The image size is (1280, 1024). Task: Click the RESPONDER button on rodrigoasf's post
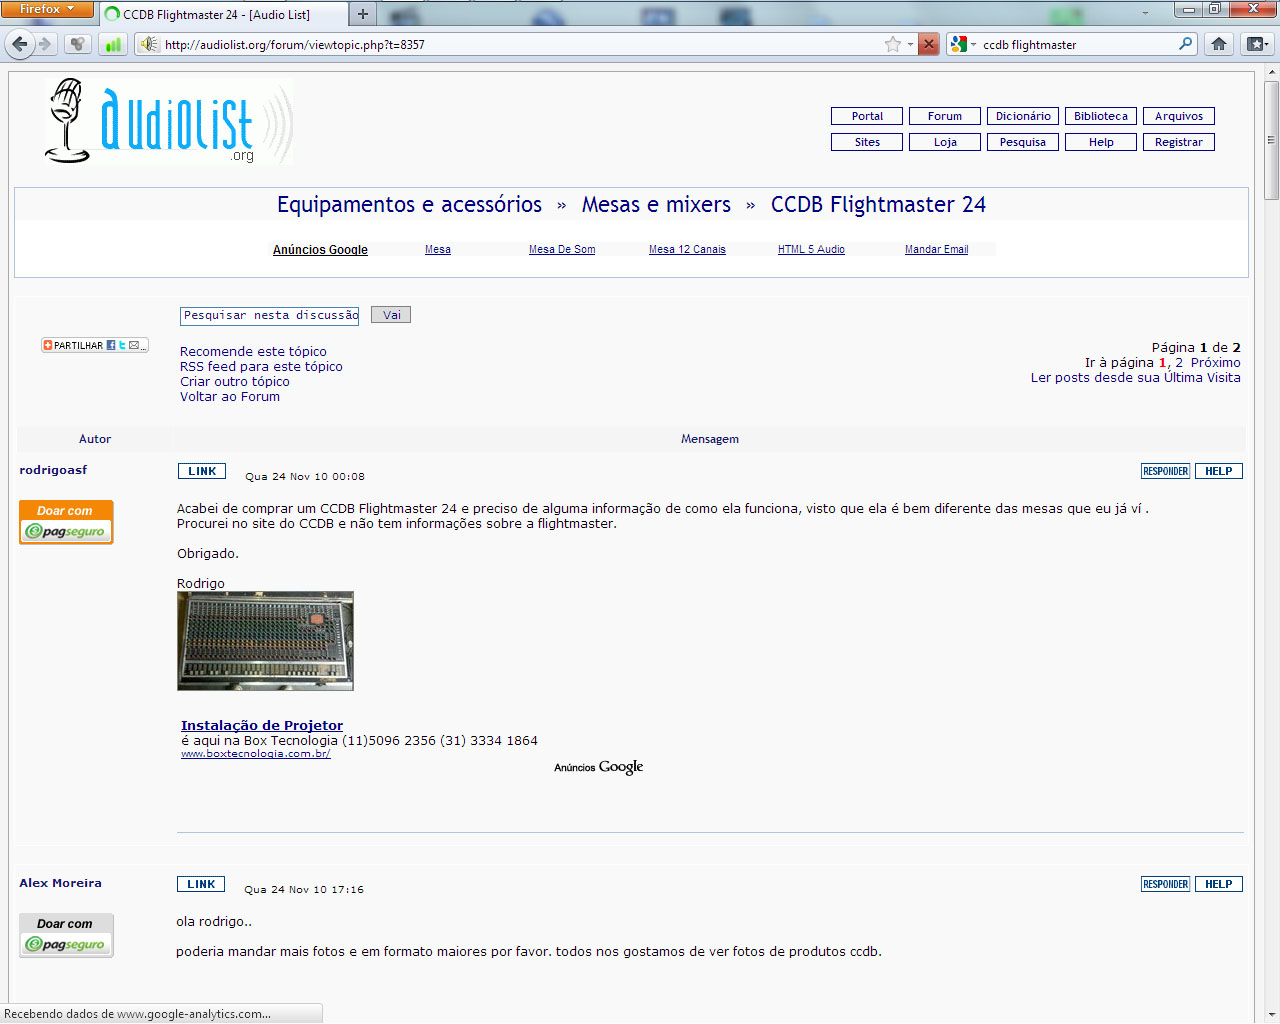click(1165, 471)
